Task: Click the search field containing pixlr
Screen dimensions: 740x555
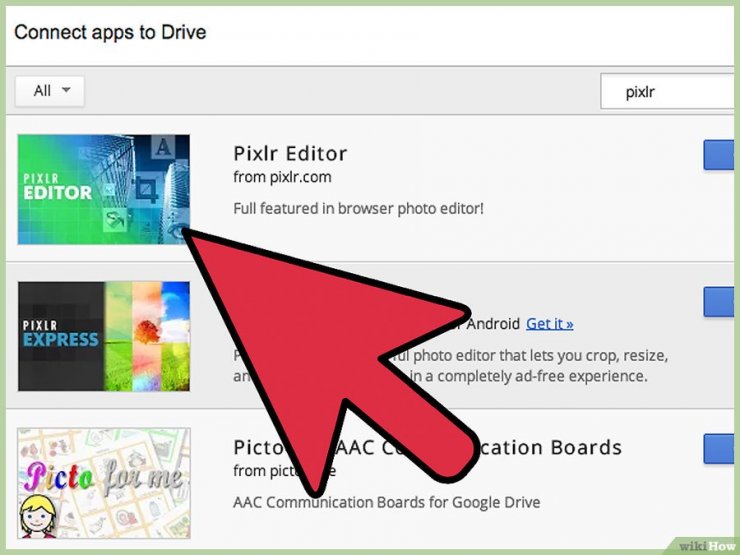Action: [667, 92]
